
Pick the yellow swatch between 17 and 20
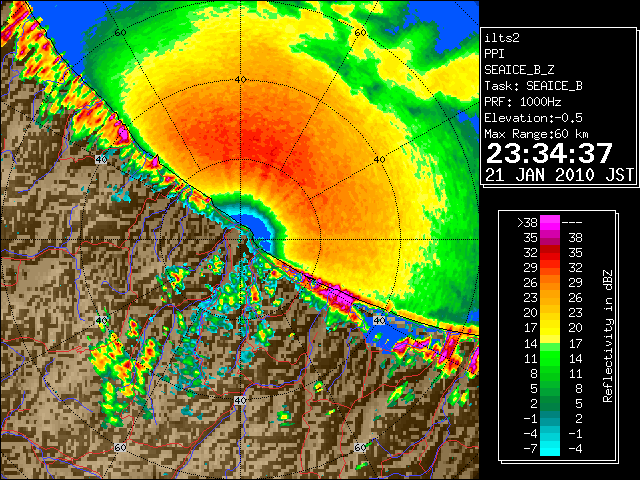click(x=550, y=328)
